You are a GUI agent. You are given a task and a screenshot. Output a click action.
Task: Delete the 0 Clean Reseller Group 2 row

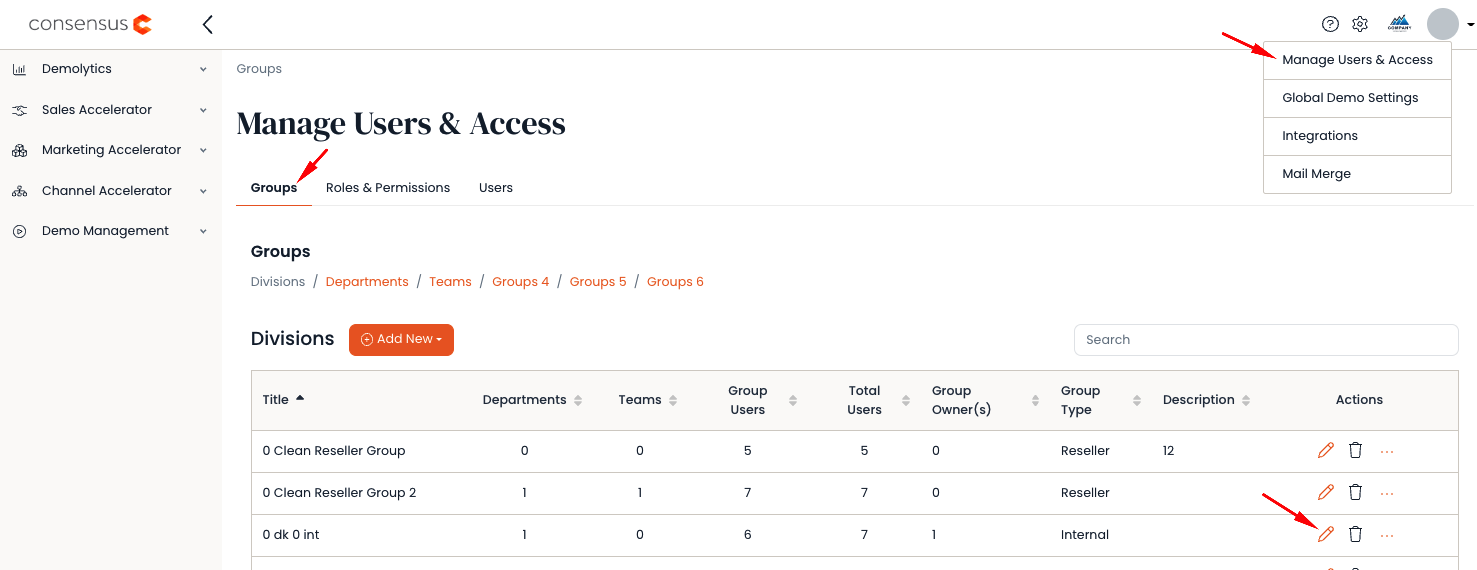pos(1356,493)
